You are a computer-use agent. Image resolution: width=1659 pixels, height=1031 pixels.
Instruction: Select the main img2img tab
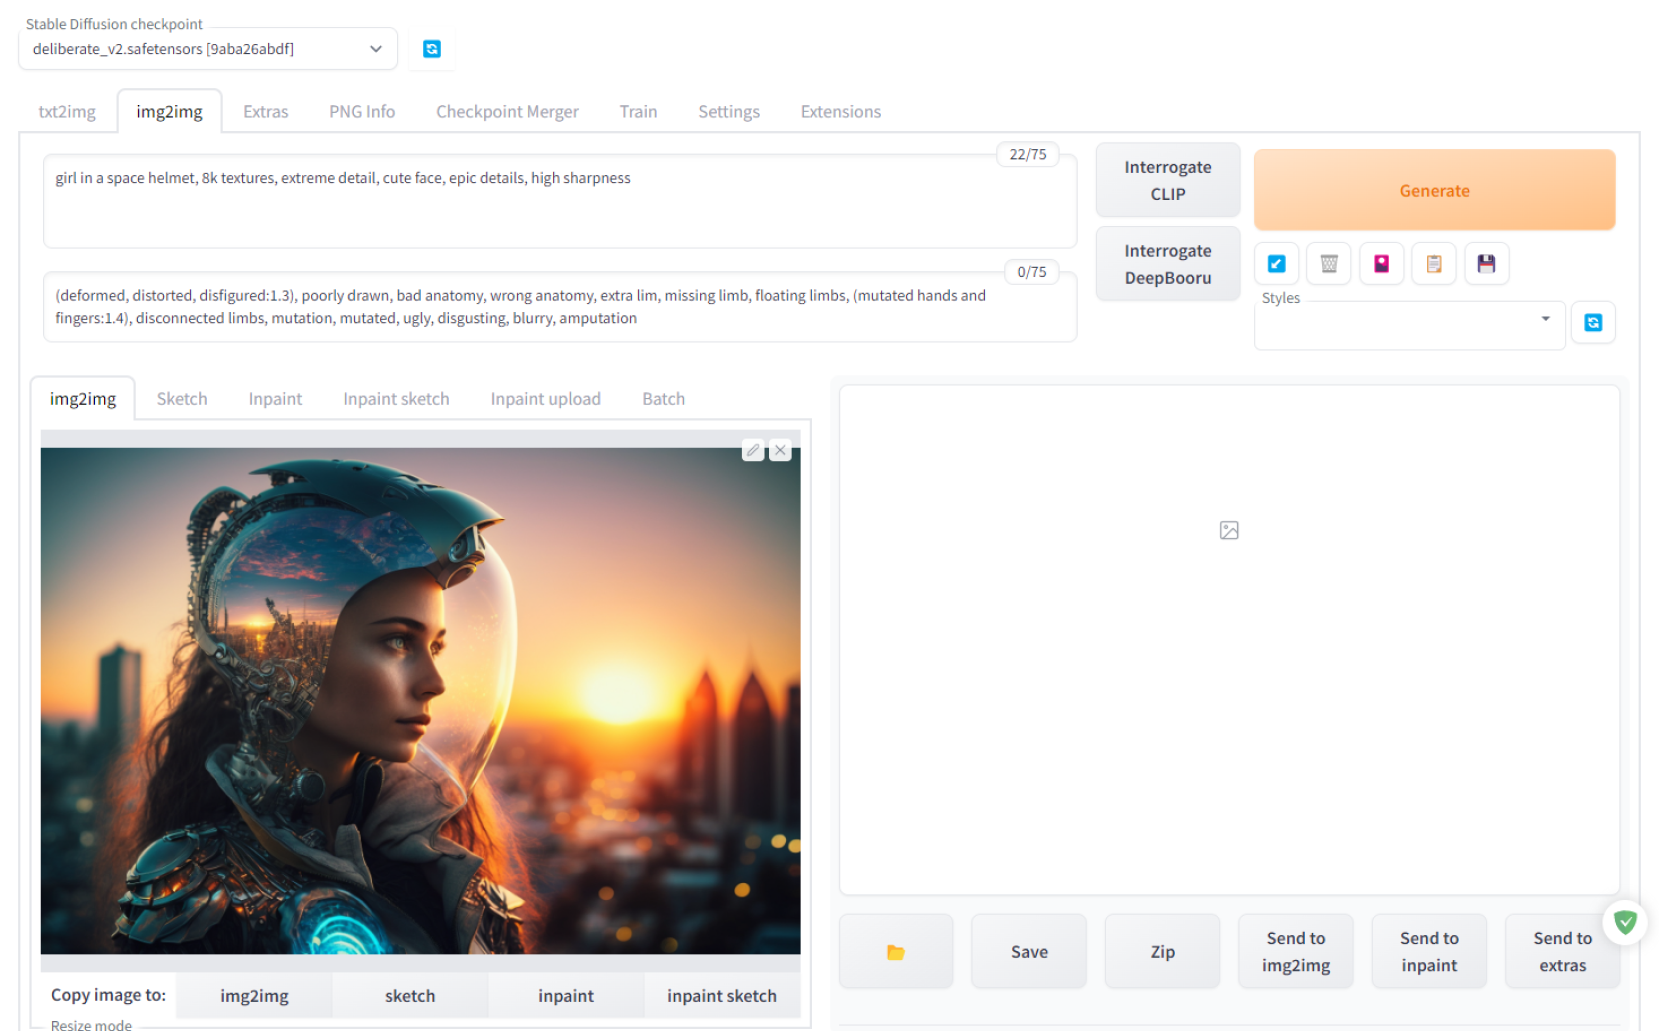tap(170, 111)
